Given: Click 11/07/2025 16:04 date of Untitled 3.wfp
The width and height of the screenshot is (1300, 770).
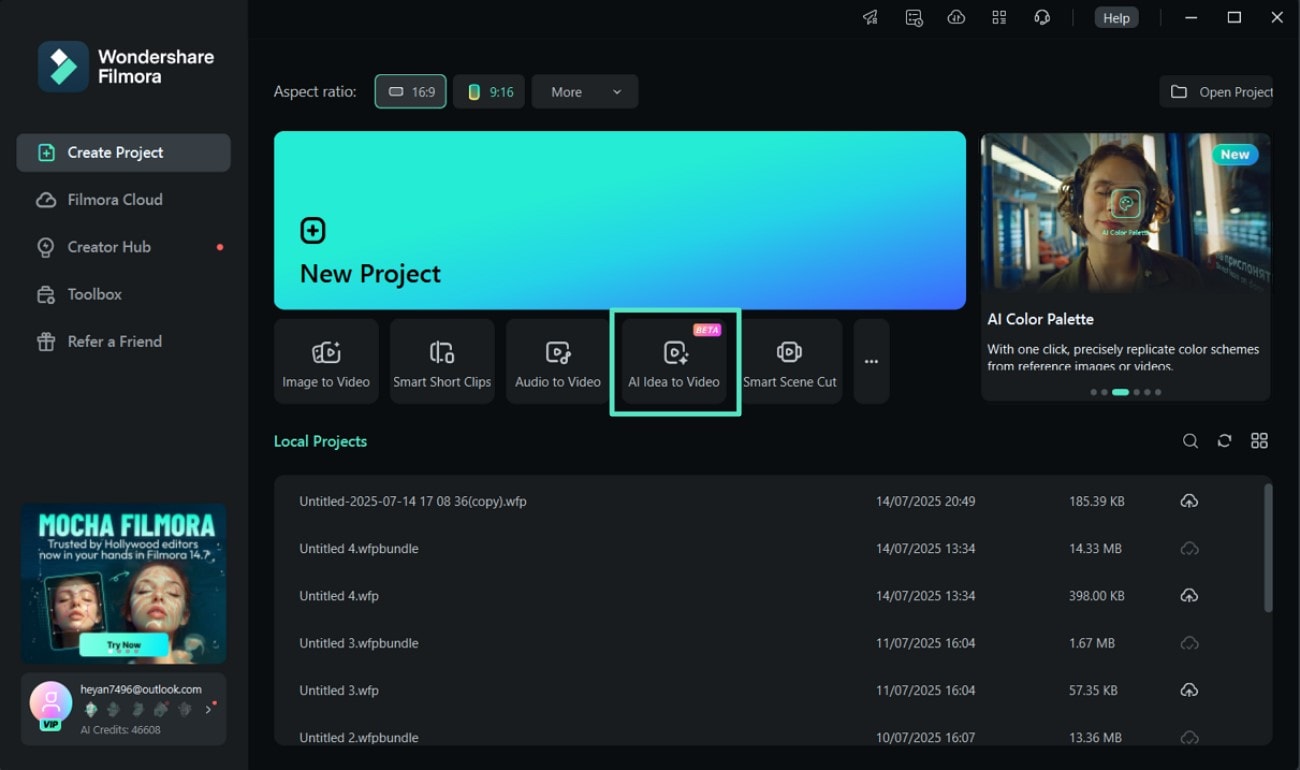Looking at the screenshot, I should [x=926, y=690].
